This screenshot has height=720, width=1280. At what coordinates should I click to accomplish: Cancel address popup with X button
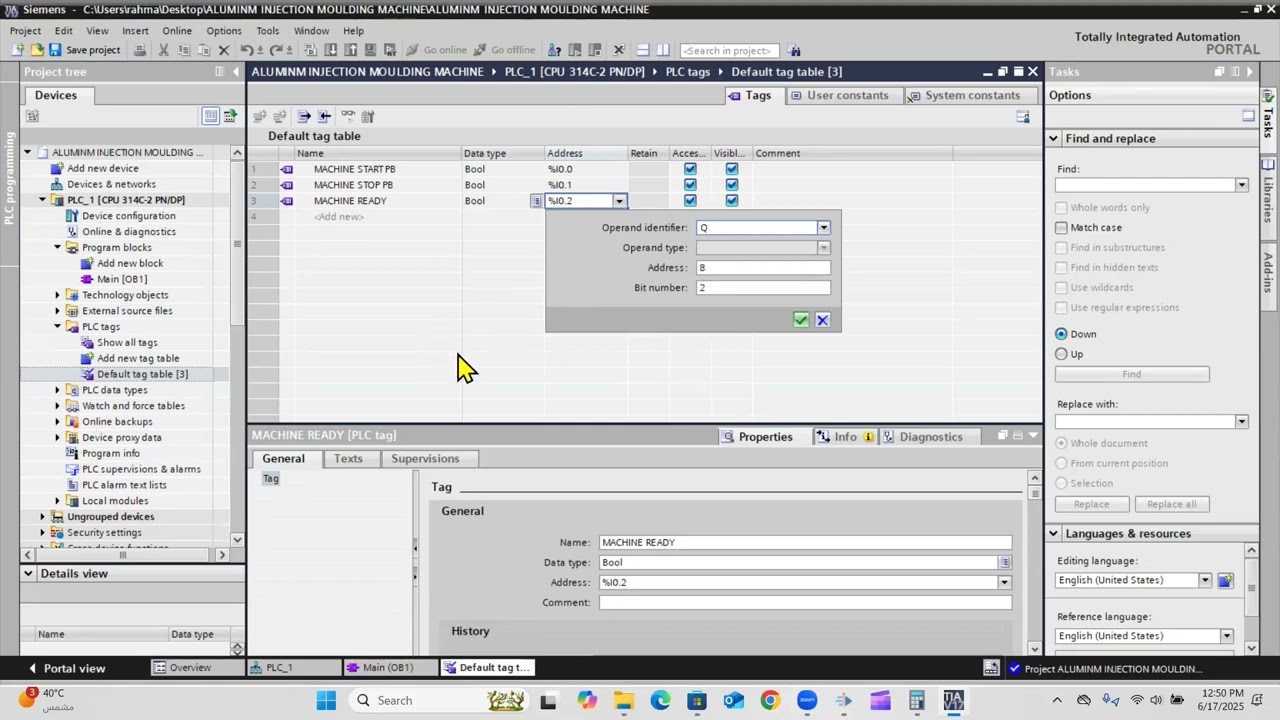(x=822, y=320)
